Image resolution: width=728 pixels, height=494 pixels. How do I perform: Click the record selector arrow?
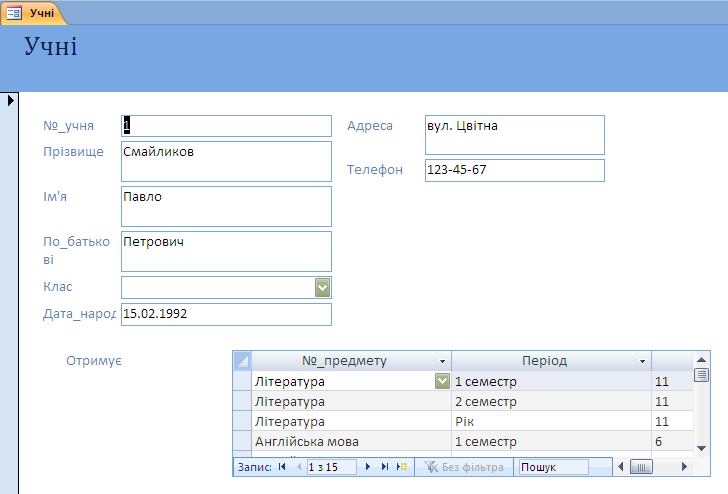pos(11,100)
